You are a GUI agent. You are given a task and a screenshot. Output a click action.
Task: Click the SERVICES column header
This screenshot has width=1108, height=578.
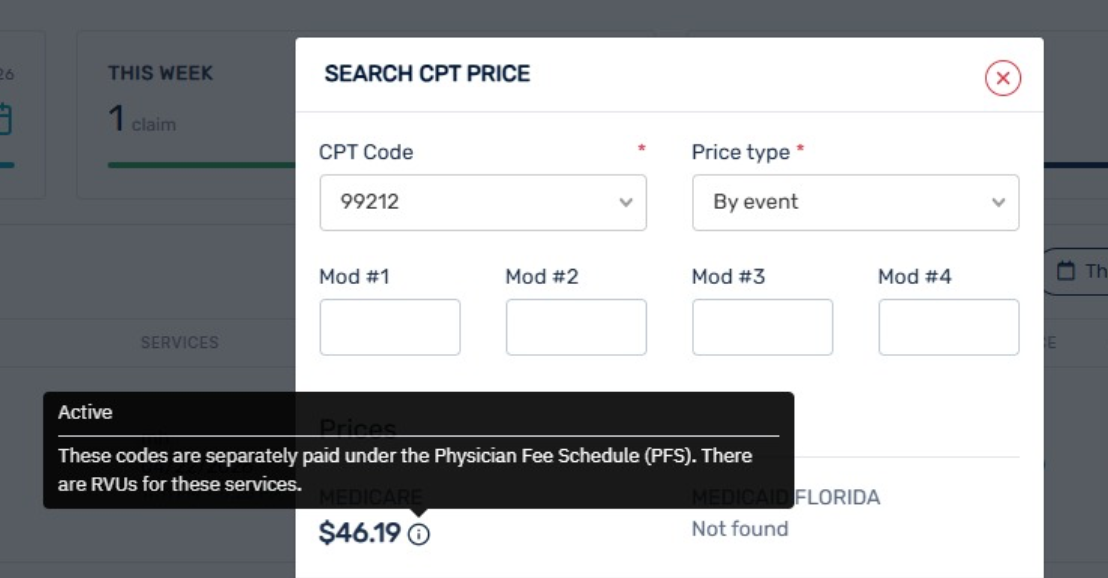click(x=179, y=342)
